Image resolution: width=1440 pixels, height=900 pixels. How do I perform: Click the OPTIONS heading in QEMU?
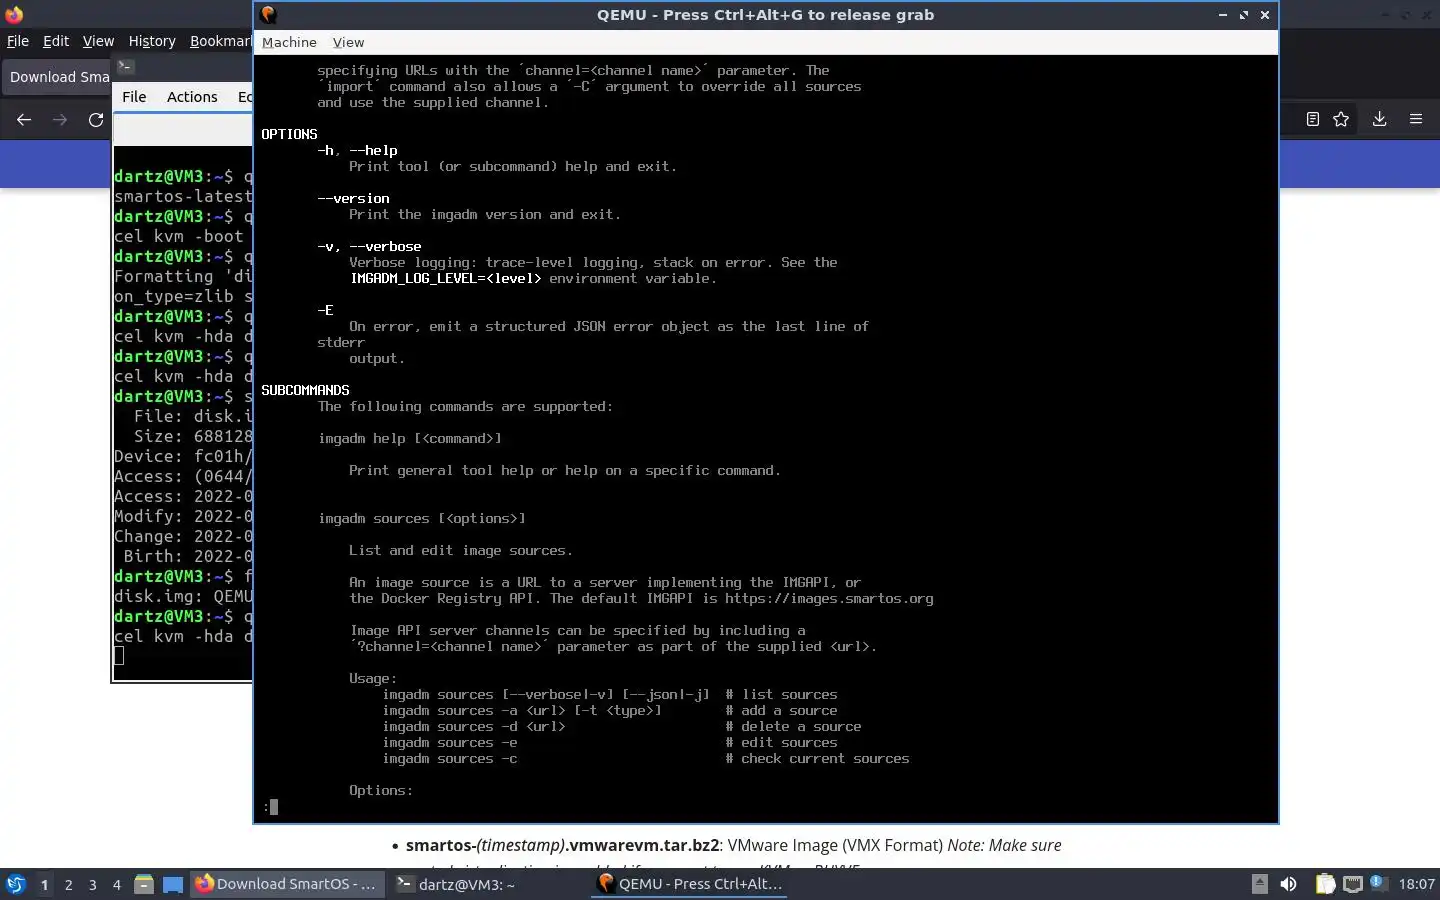(289, 134)
